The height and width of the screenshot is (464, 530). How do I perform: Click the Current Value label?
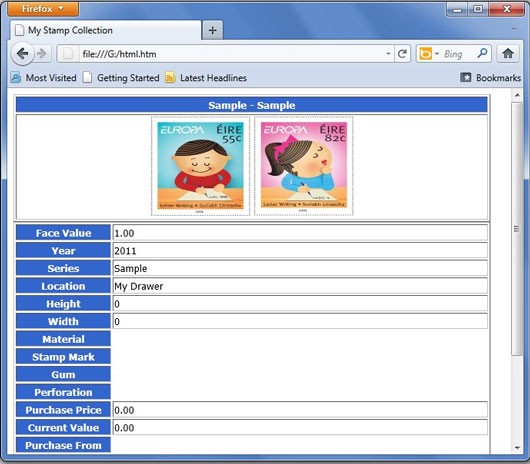point(63,427)
